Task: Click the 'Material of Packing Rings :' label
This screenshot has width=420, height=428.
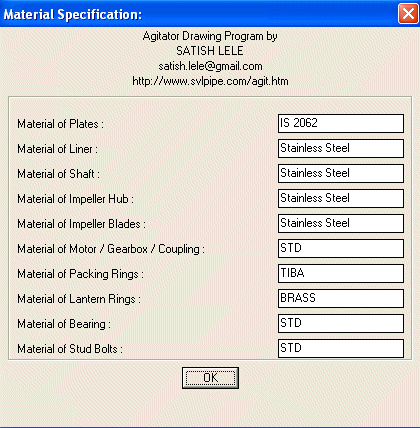Action: [80, 274]
